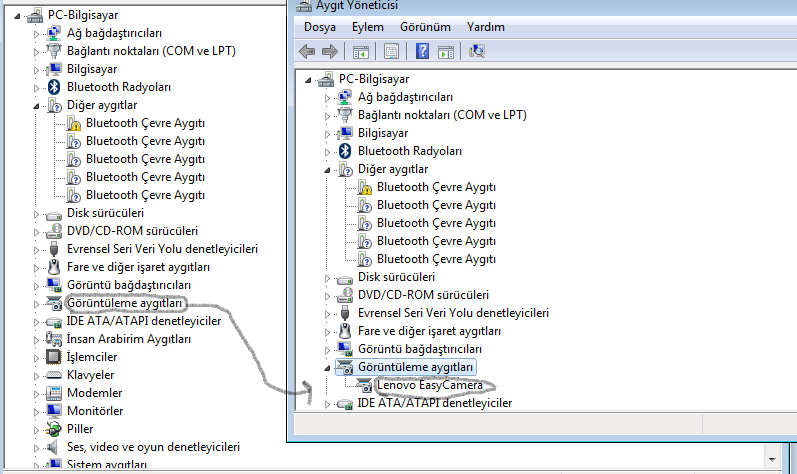This screenshot has height=474, width=797.
Task: Click the COM ve LPT ports icon in right window
Action: (x=345, y=115)
